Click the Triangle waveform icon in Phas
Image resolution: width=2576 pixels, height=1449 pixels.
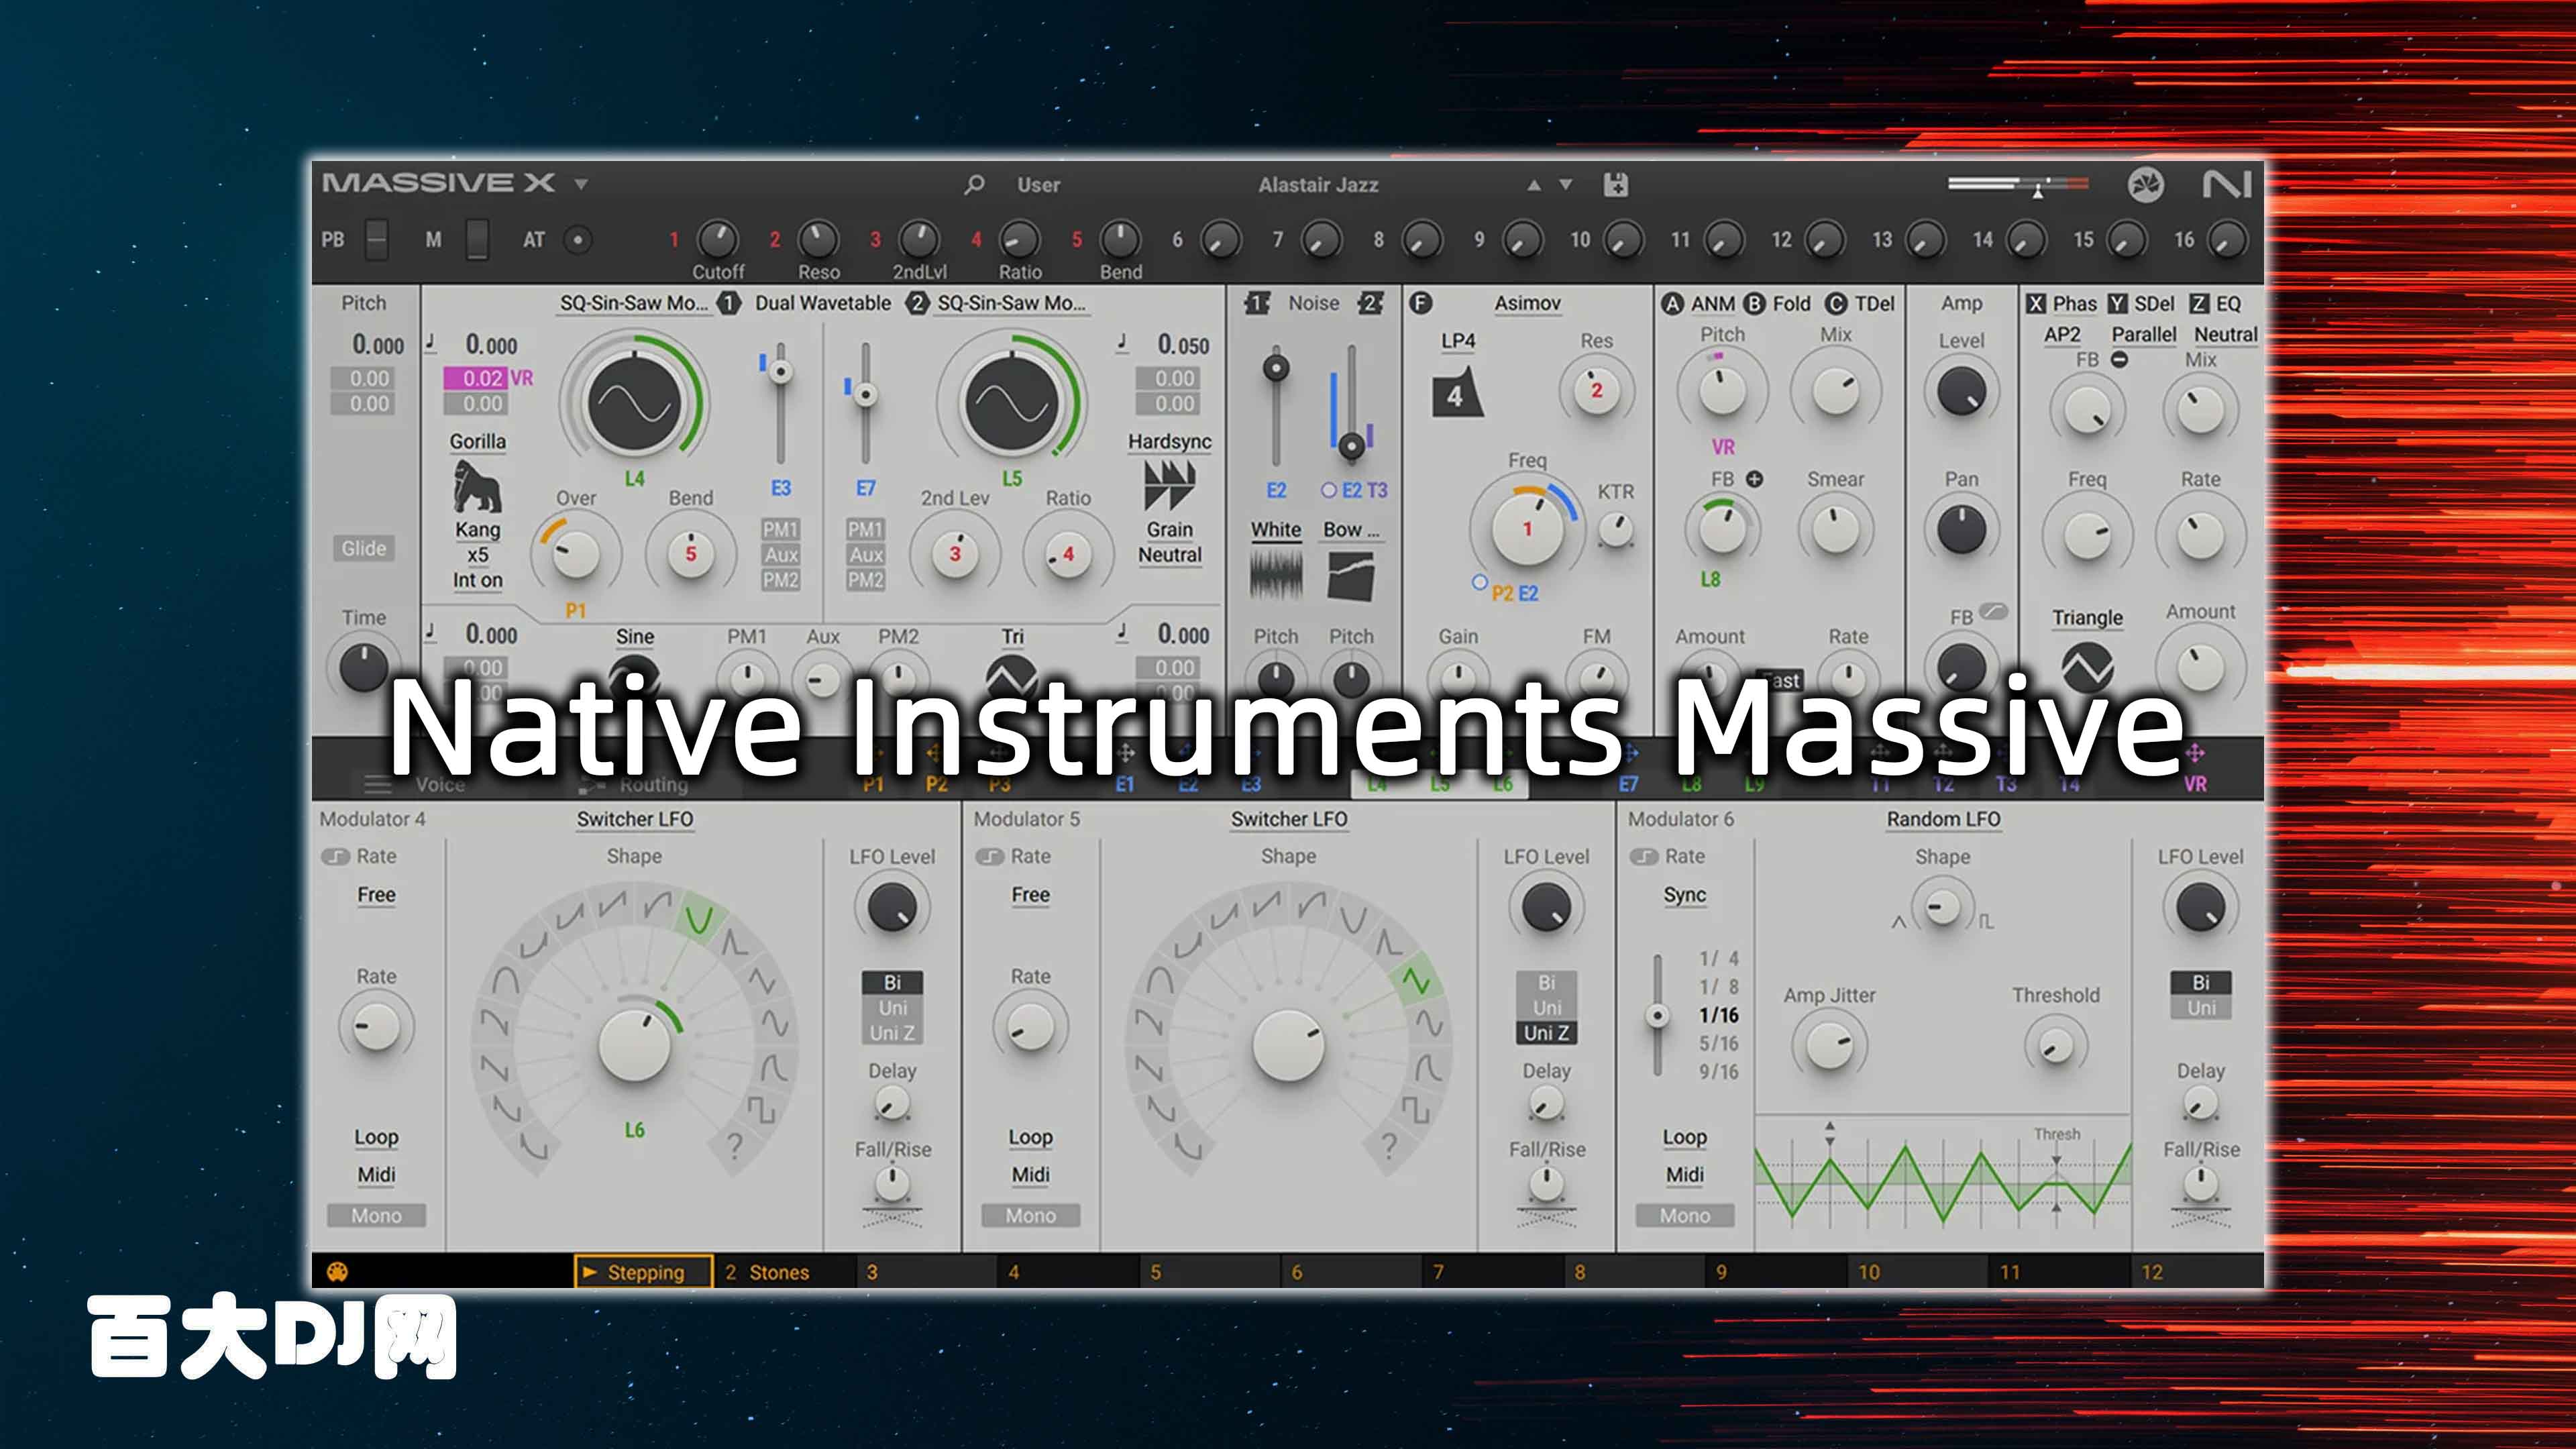pyautogui.click(x=2087, y=668)
